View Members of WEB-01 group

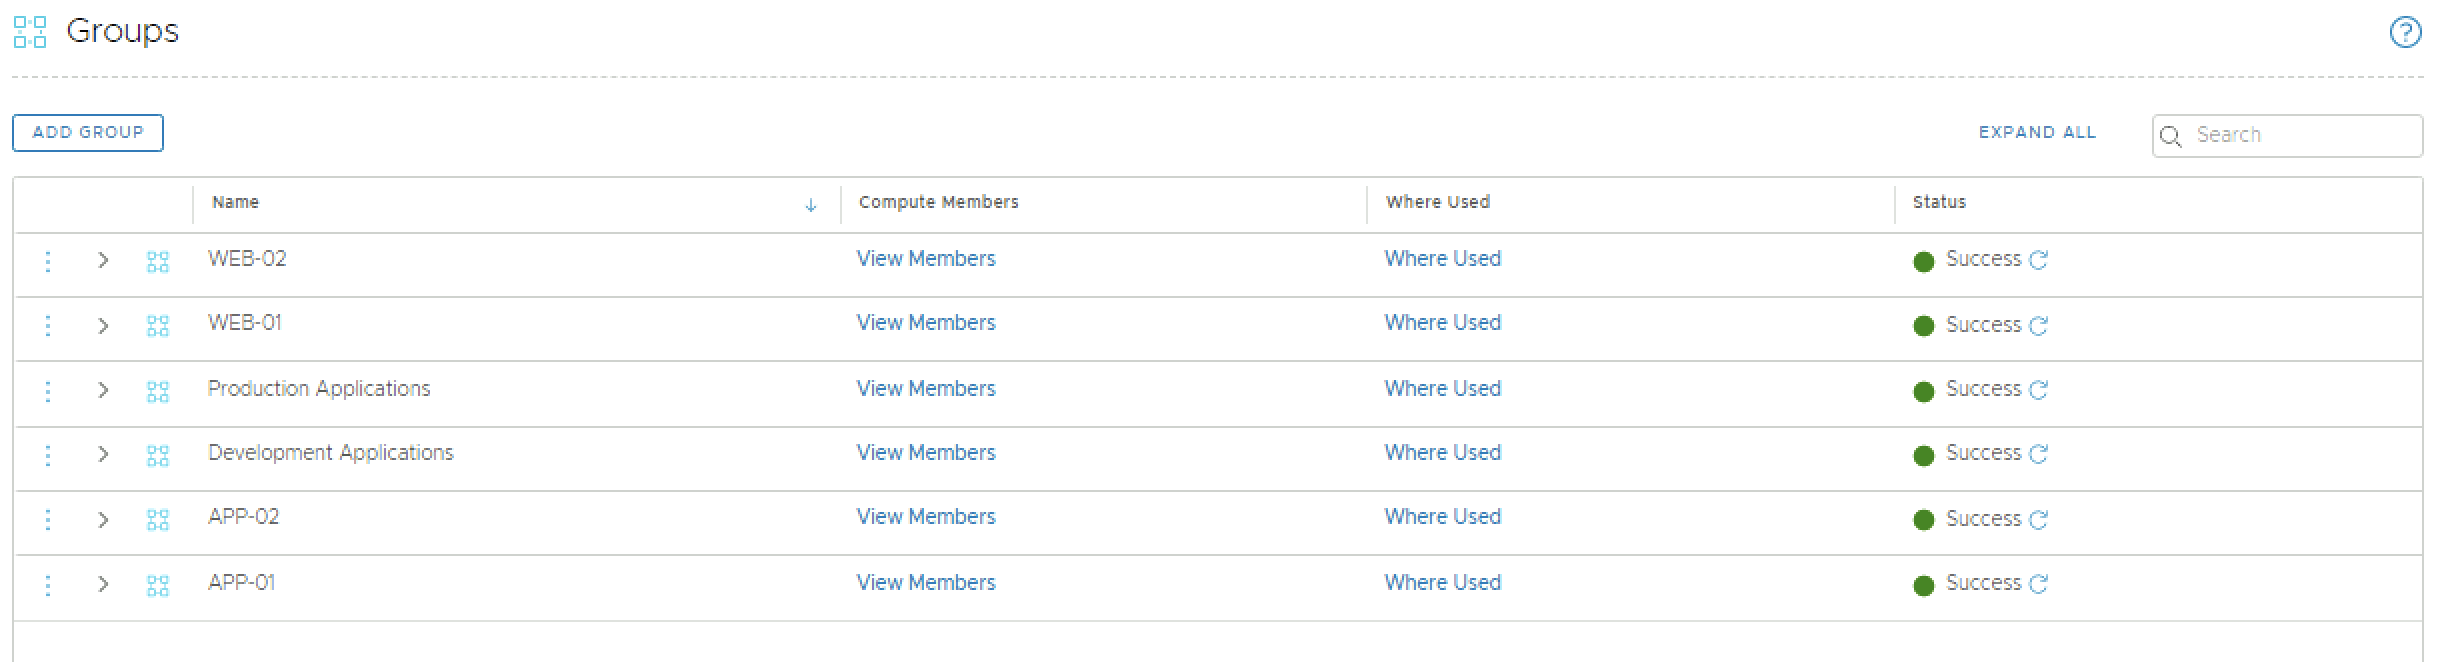pos(925,323)
